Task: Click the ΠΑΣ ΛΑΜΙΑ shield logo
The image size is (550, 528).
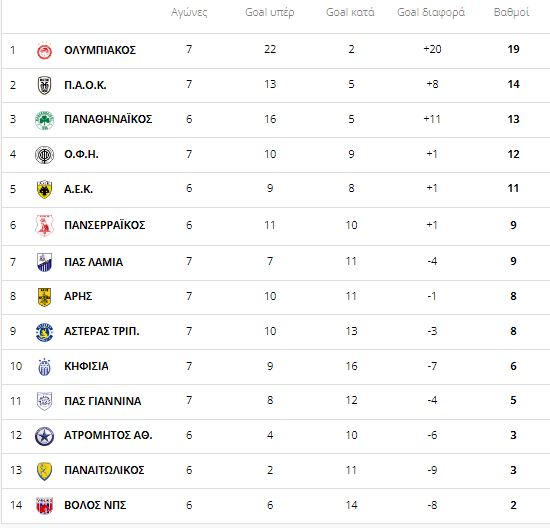Action: point(45,262)
